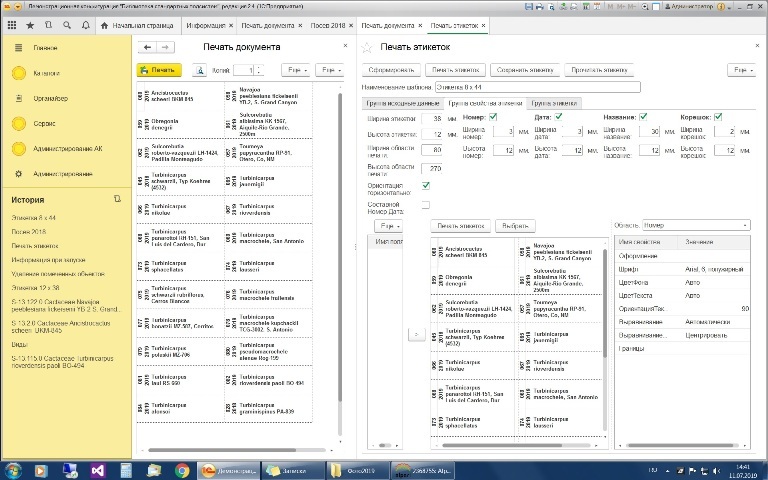Click the print preview icon next to Печать
Viewport: 768px width, 480px height.
coord(200,70)
